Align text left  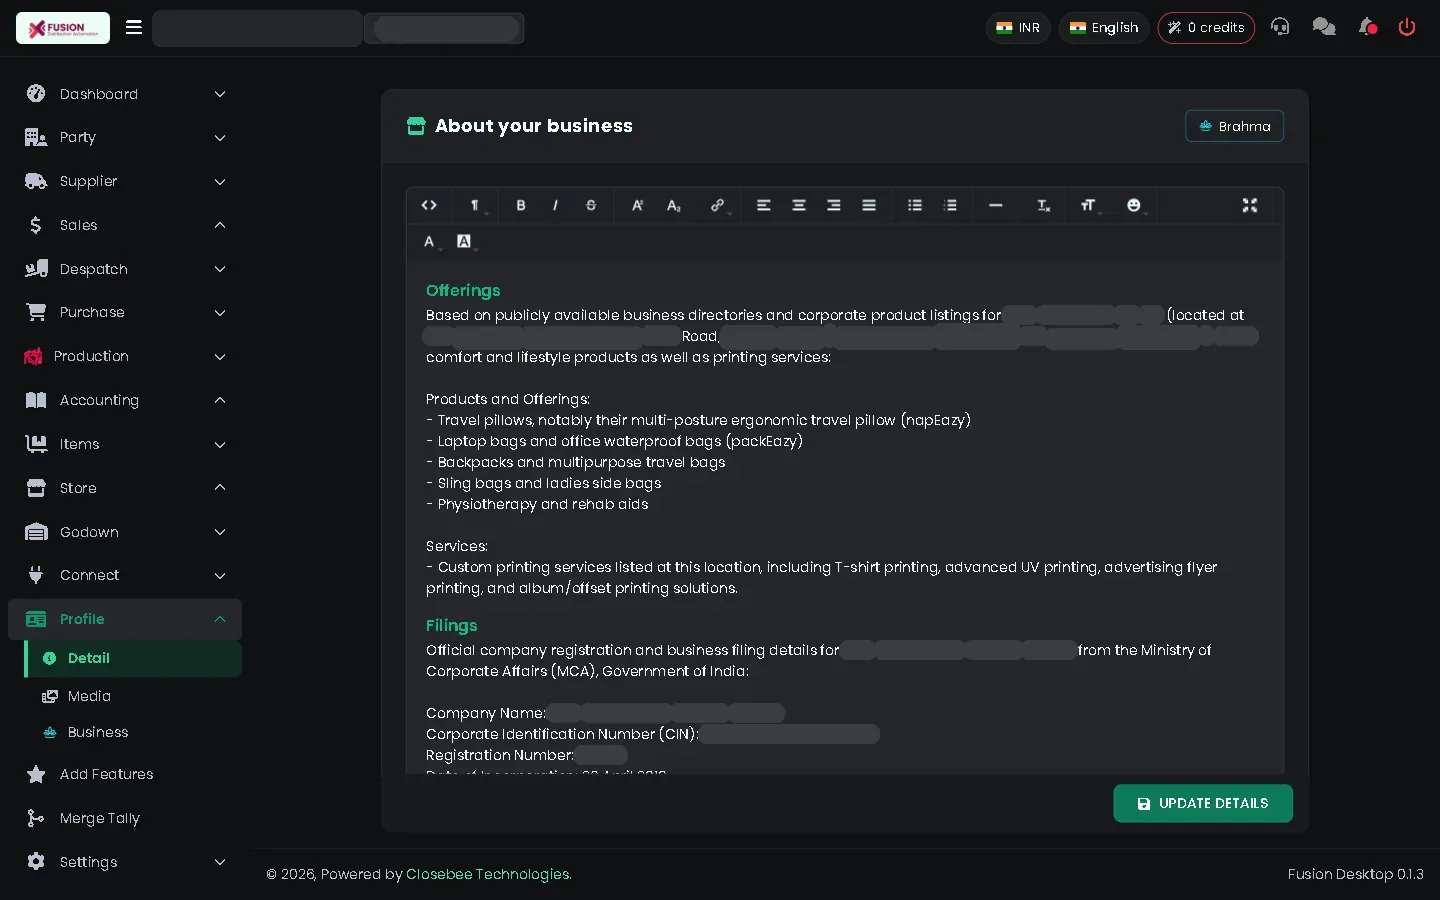point(763,205)
